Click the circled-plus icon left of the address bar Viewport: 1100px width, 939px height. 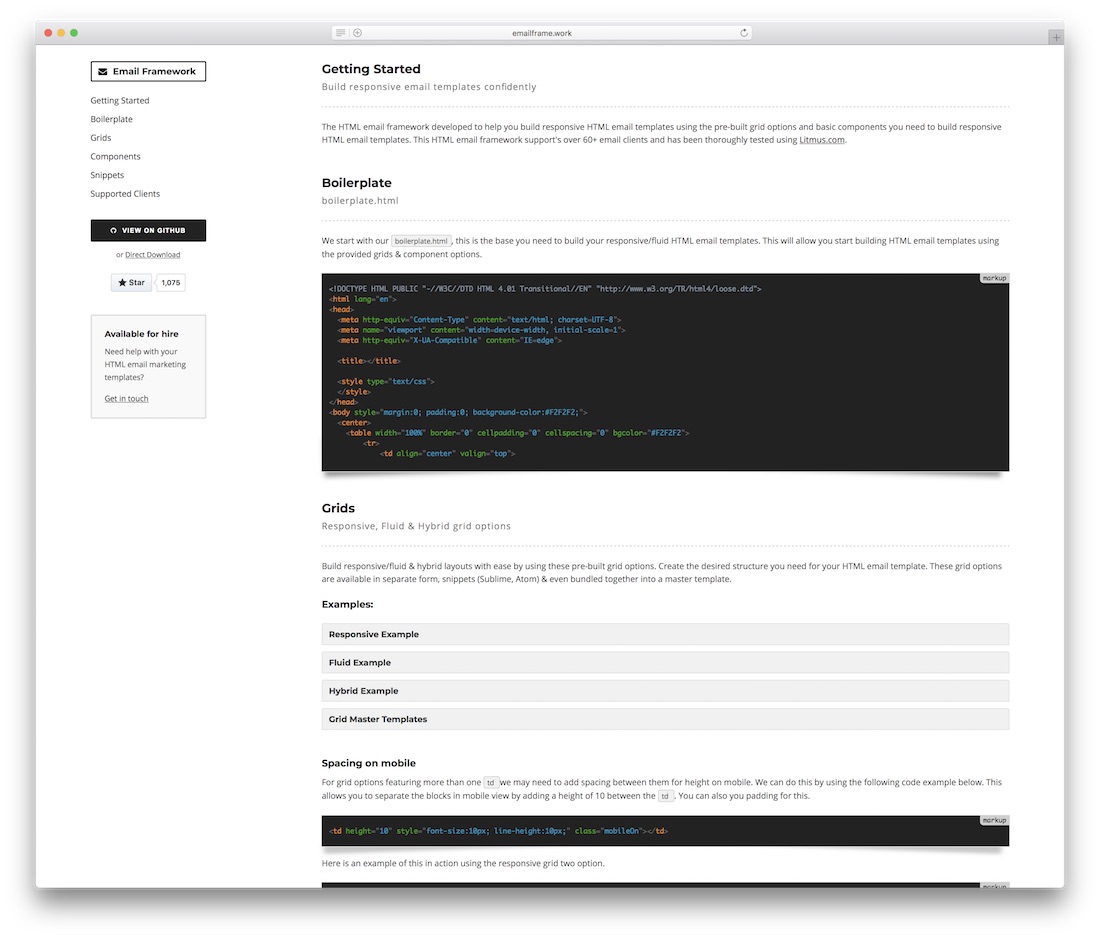point(356,32)
